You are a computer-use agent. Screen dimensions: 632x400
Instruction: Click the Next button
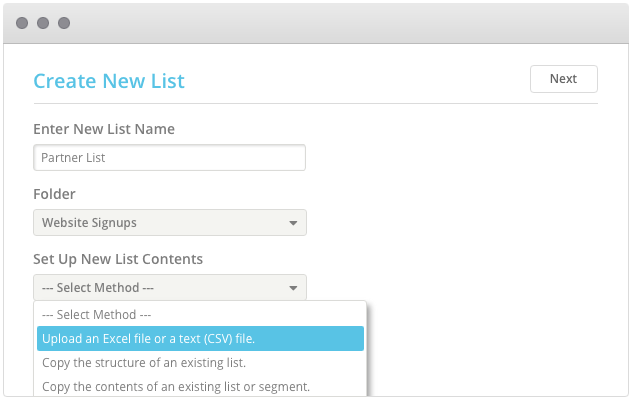pyautogui.click(x=563, y=79)
